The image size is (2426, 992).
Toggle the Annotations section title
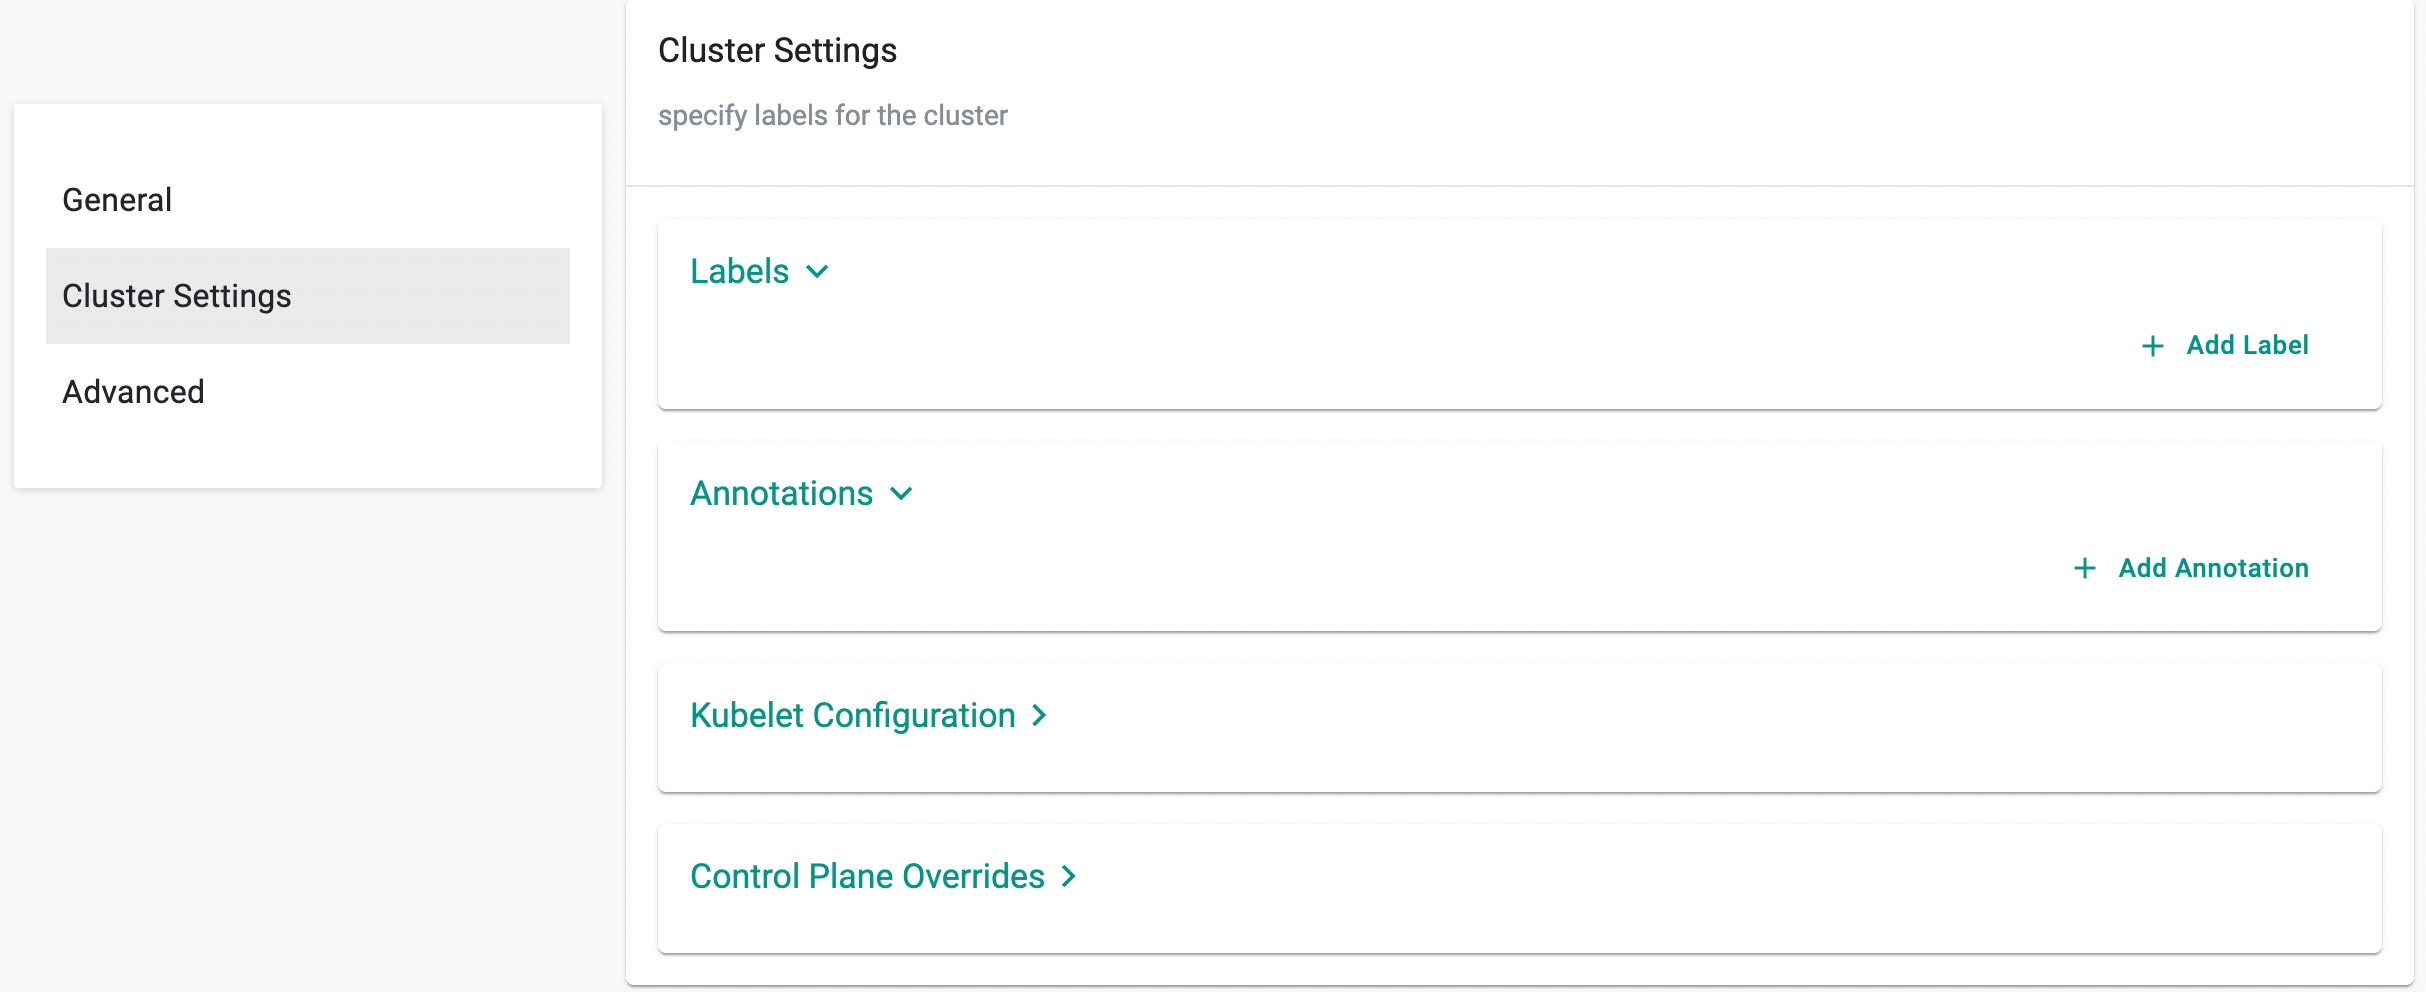click(781, 494)
